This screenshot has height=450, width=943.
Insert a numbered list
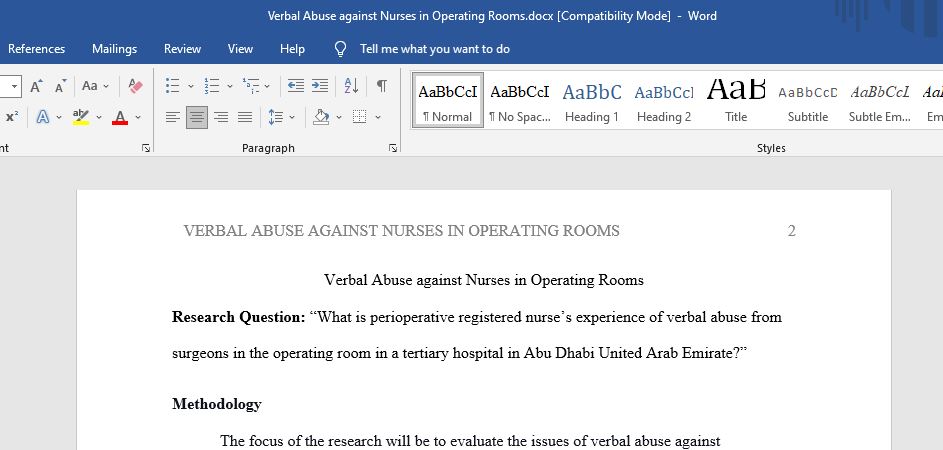pyautogui.click(x=212, y=86)
